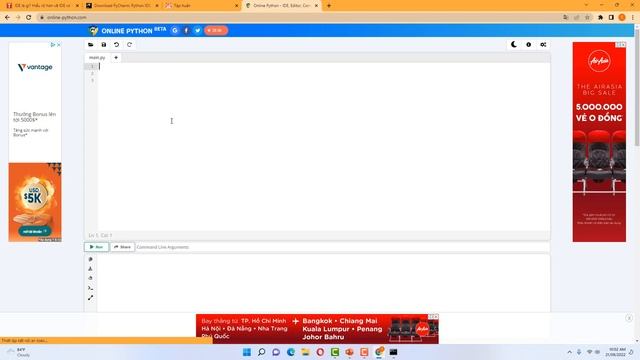
Task: Expand console with the diagonal arrows icon
Action: click(91, 298)
